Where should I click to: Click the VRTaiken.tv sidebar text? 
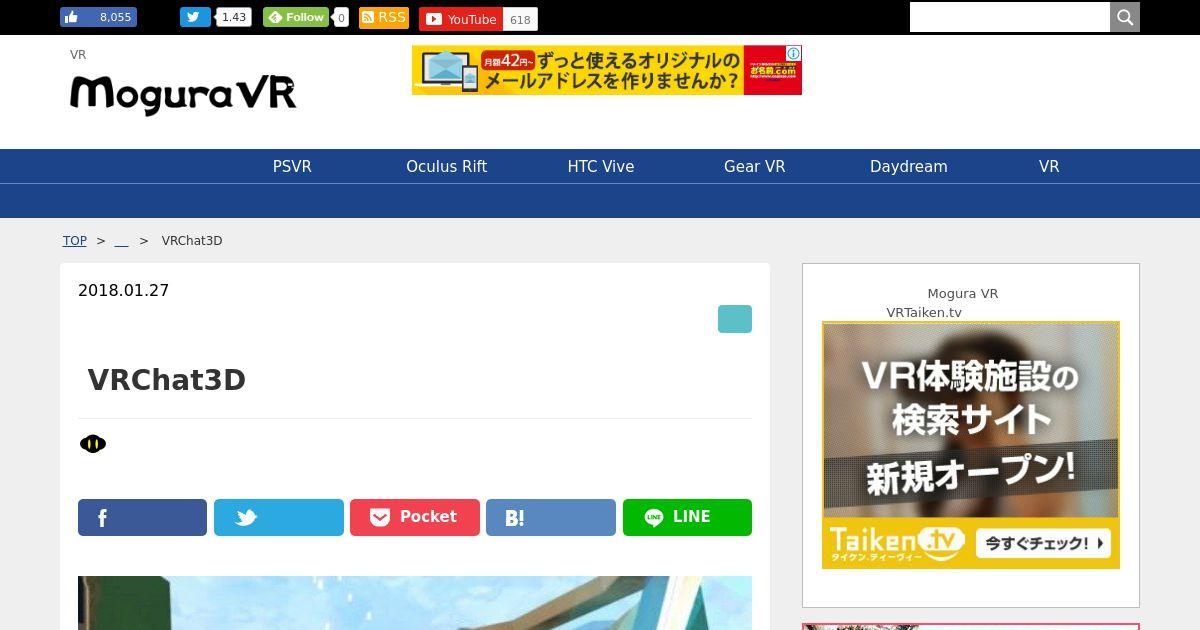(x=924, y=313)
